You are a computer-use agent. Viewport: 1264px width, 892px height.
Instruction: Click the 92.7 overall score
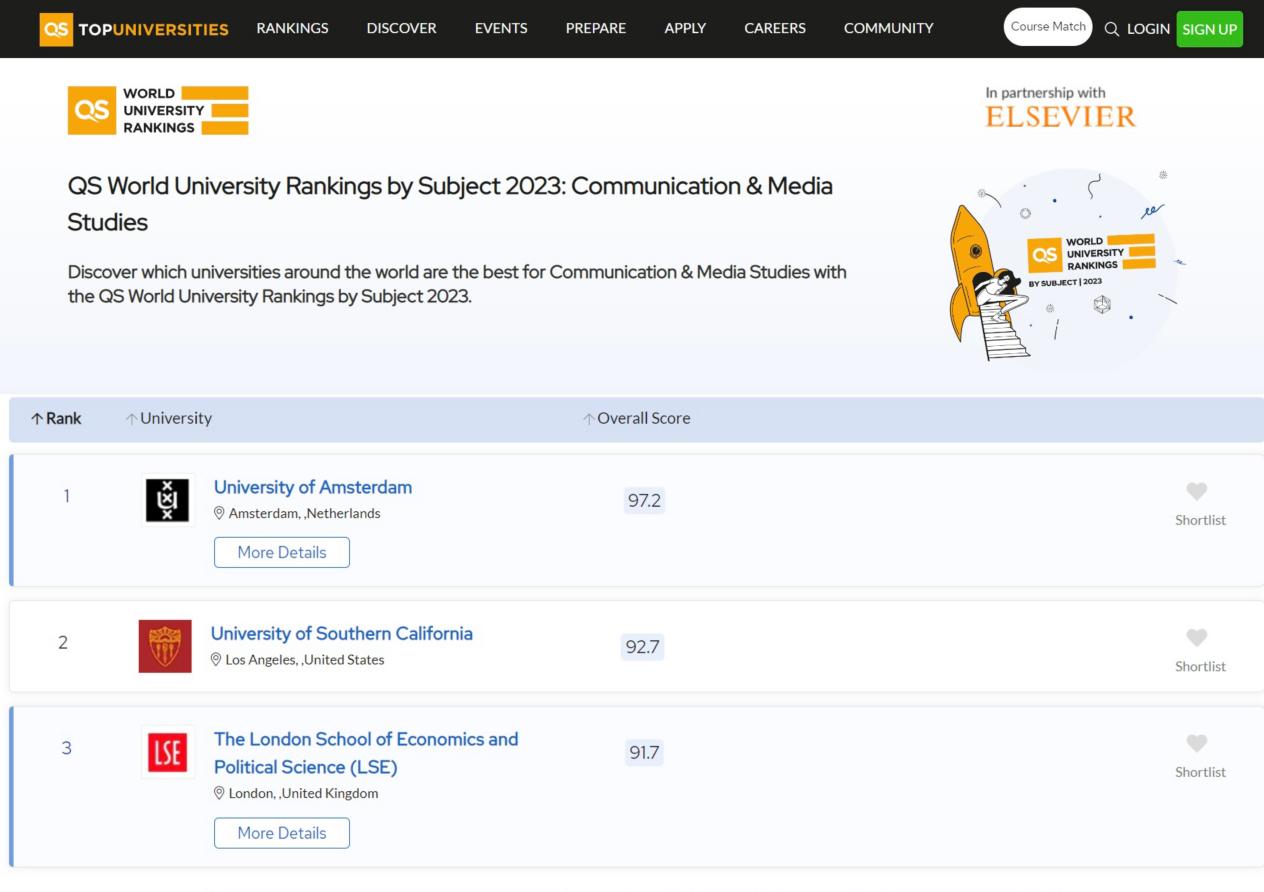[642, 647]
